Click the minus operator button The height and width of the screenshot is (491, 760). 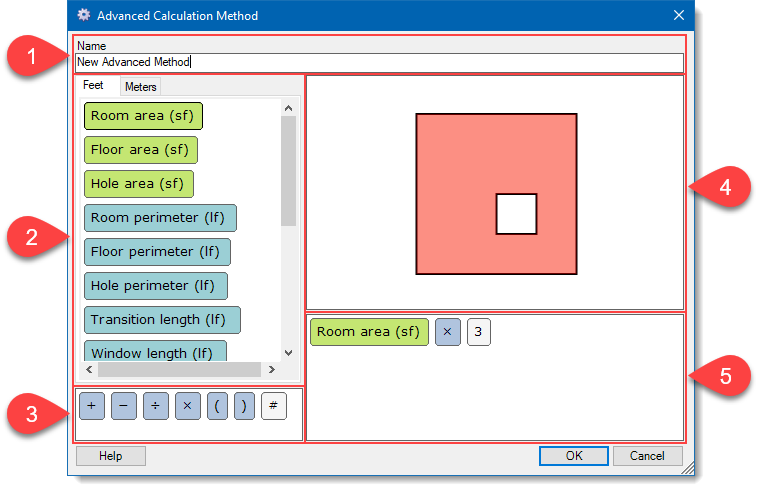point(124,406)
